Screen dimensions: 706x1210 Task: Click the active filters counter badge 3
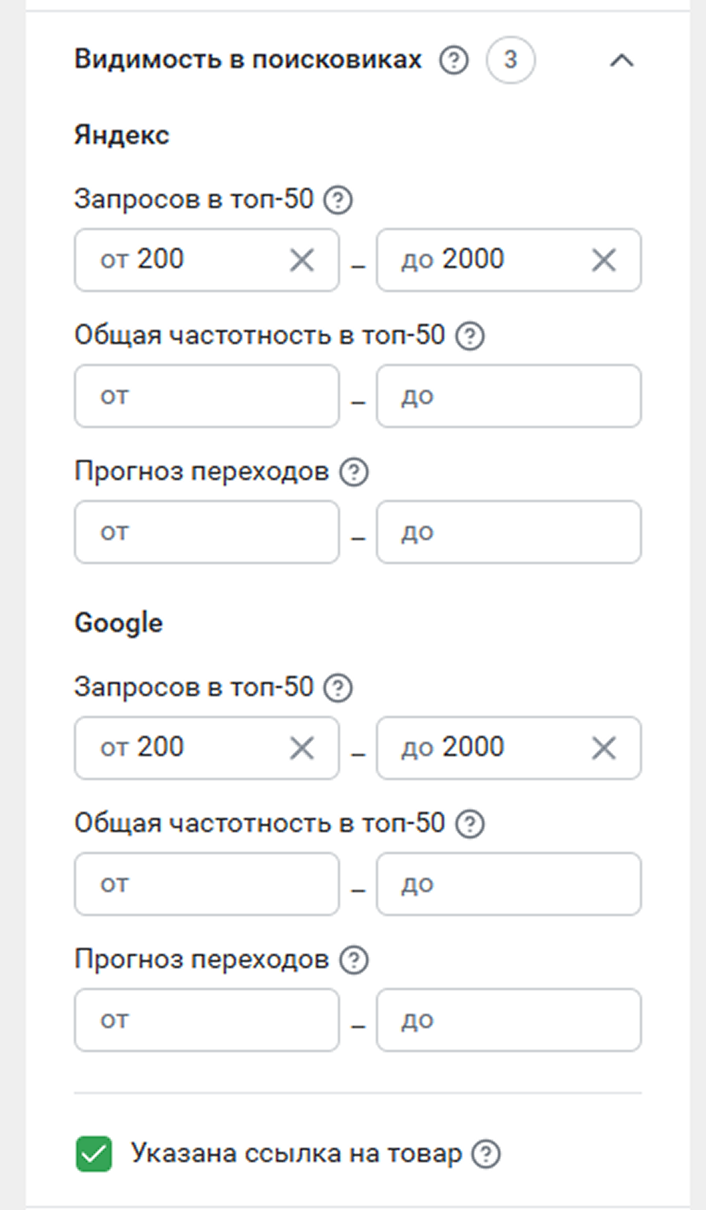(x=511, y=61)
